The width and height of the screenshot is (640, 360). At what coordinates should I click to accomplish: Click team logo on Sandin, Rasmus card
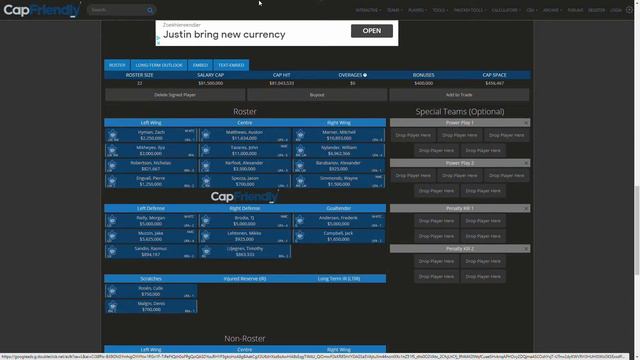click(x=112, y=251)
